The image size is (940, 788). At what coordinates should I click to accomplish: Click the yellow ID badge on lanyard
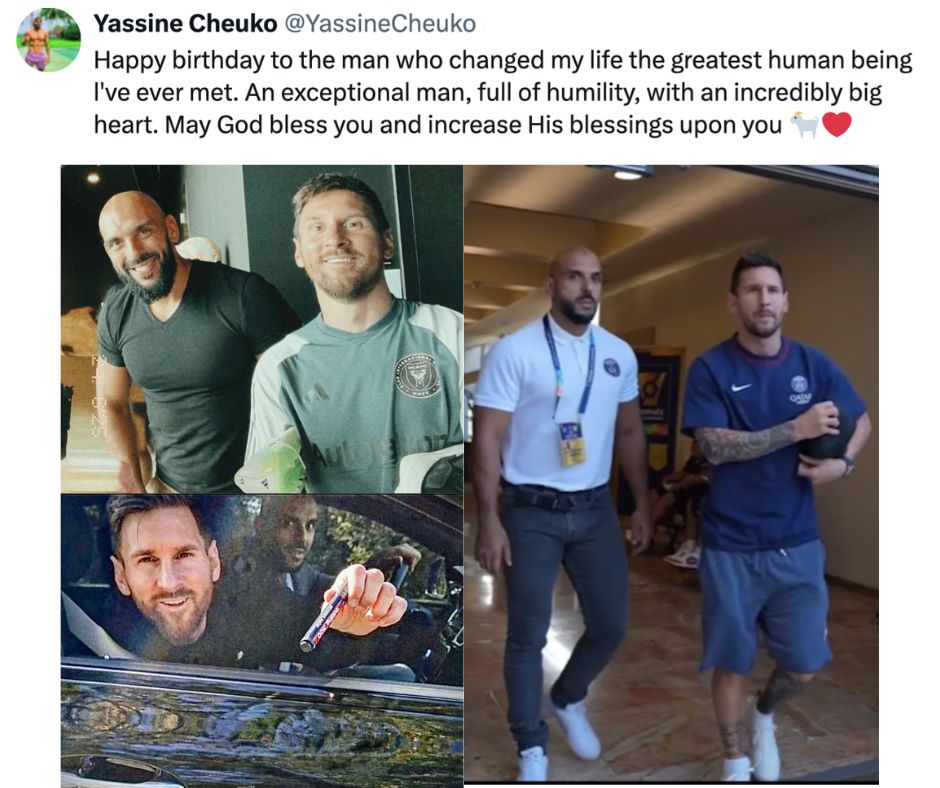(x=572, y=443)
